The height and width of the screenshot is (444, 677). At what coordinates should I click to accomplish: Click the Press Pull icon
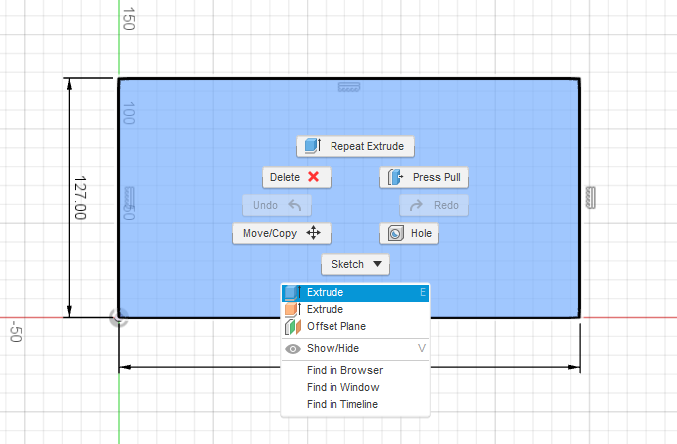pos(396,177)
